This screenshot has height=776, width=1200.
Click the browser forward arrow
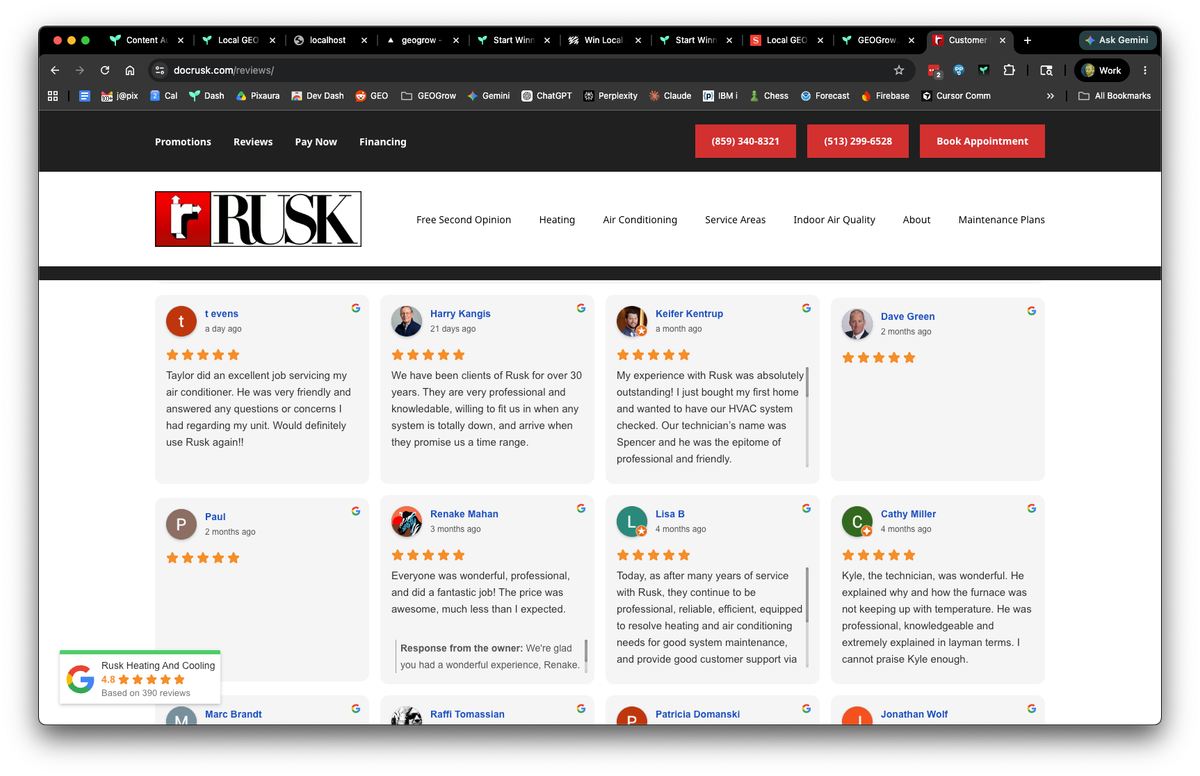80,71
